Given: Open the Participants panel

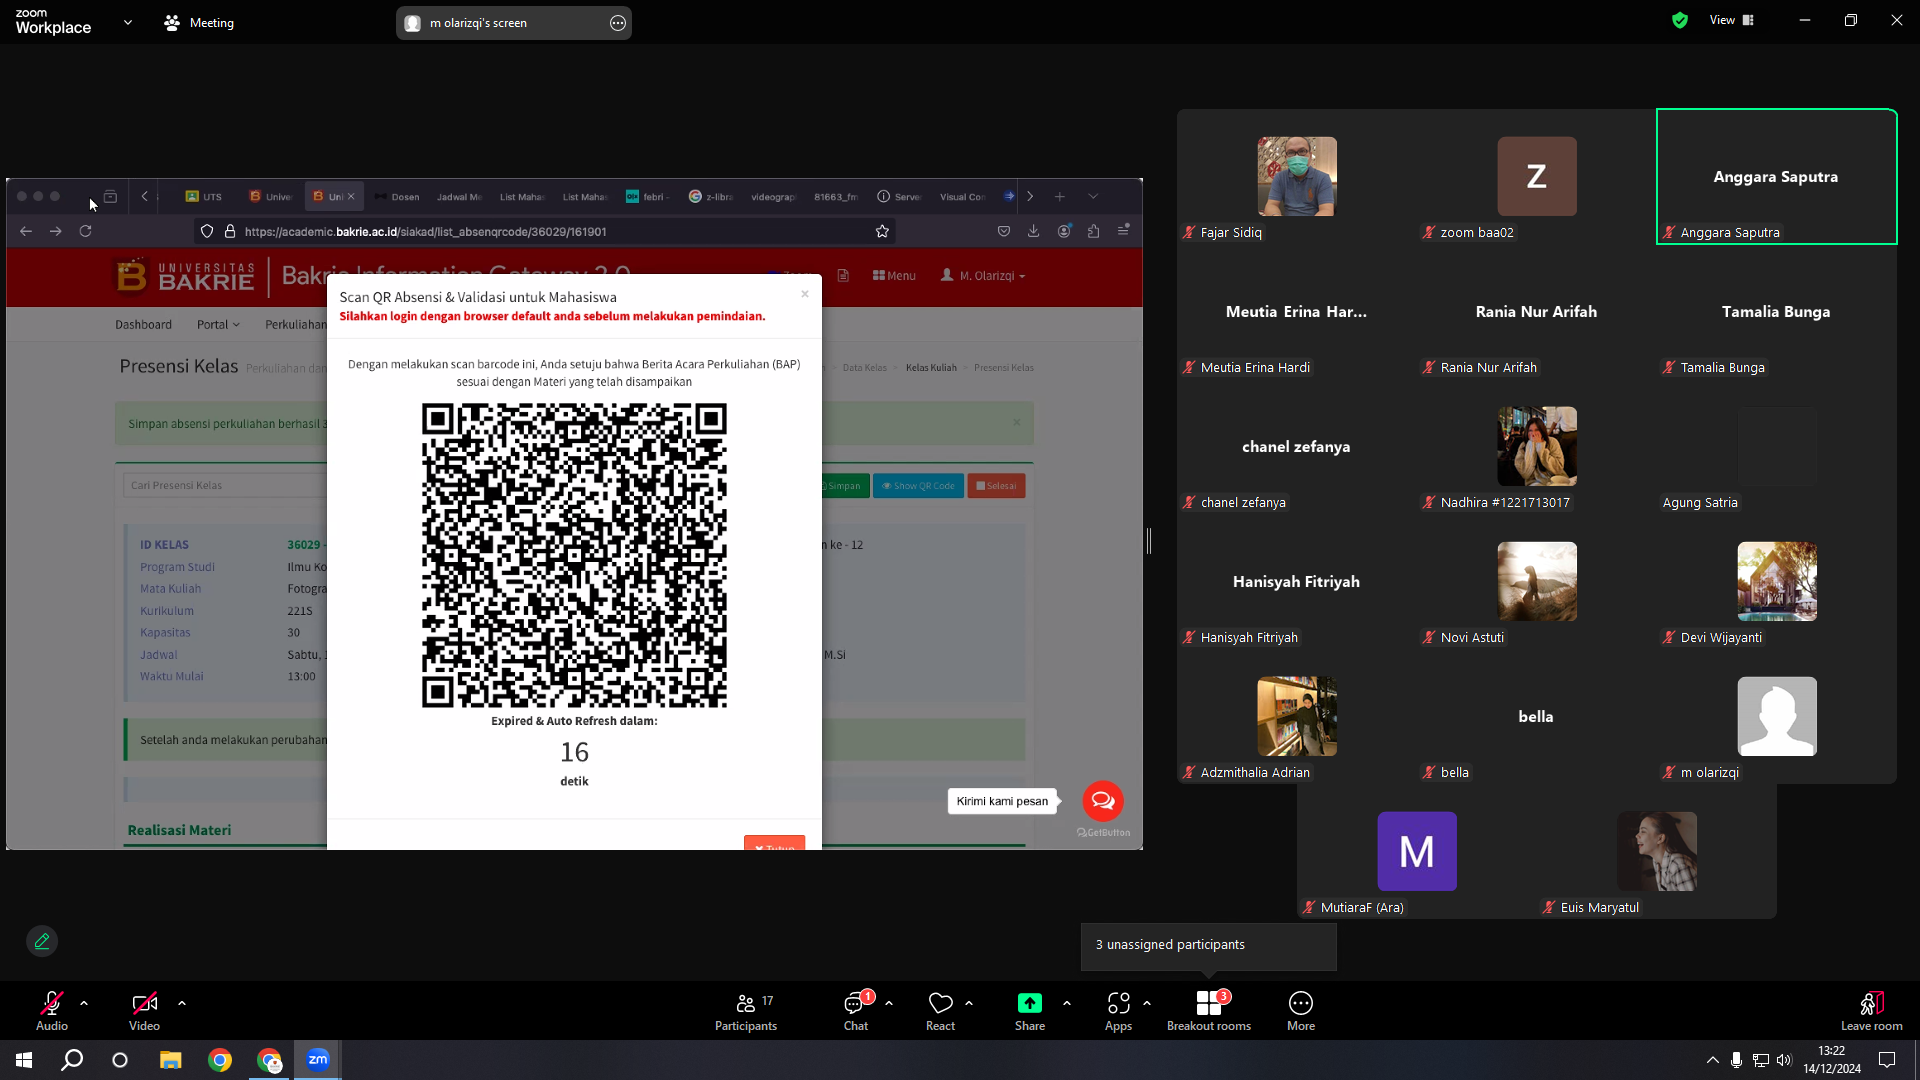Looking at the screenshot, I should [746, 1010].
